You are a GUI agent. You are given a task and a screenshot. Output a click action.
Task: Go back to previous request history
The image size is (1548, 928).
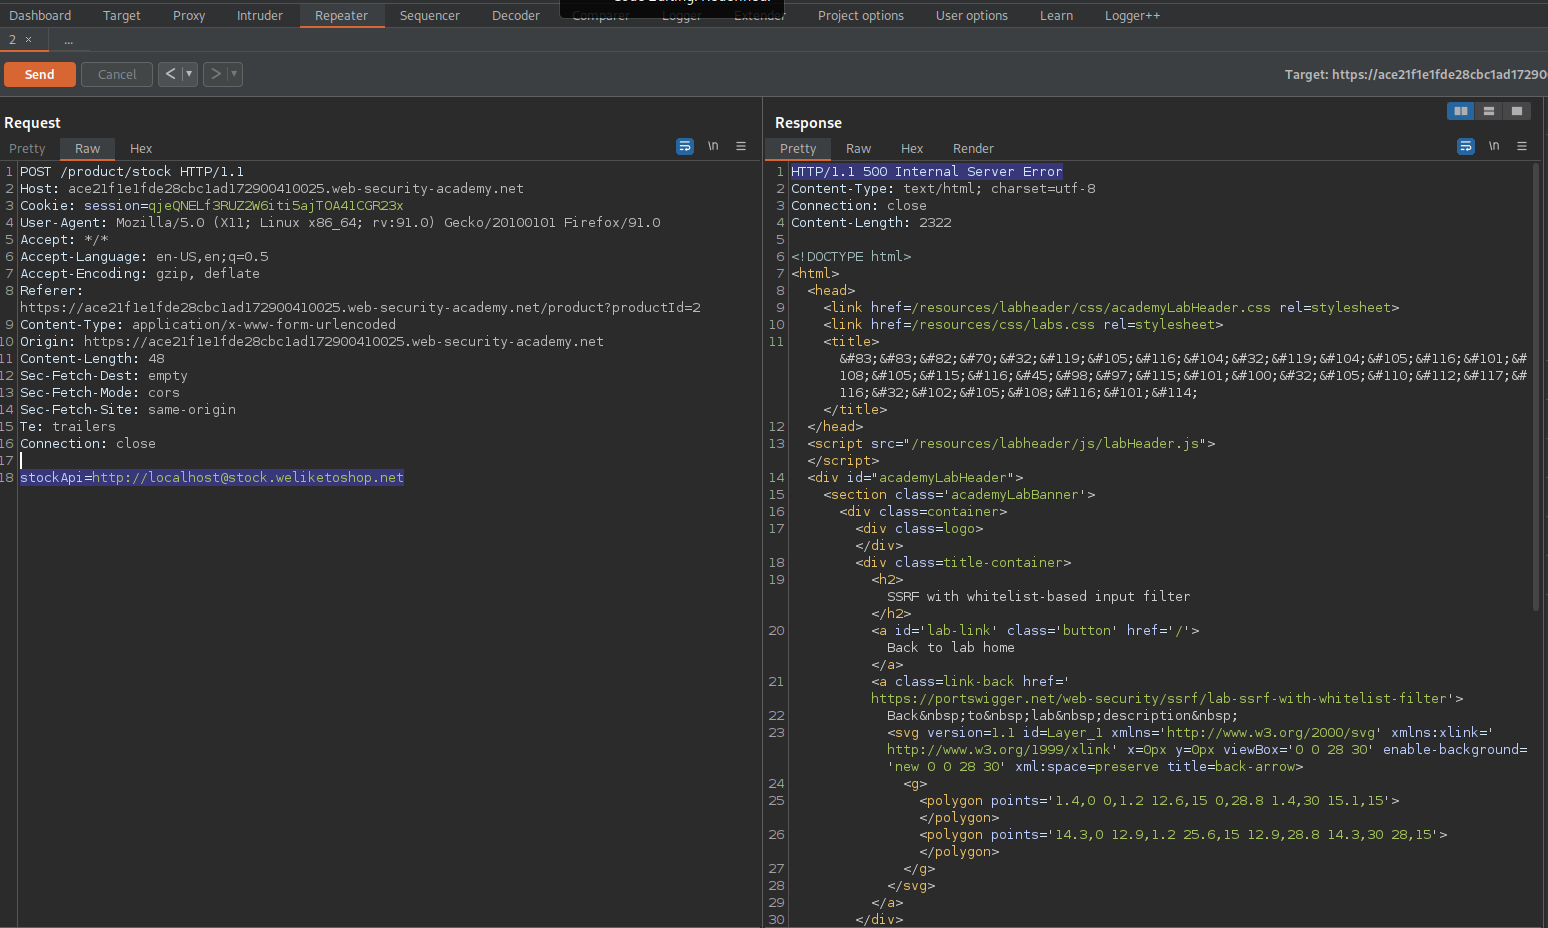coord(170,74)
